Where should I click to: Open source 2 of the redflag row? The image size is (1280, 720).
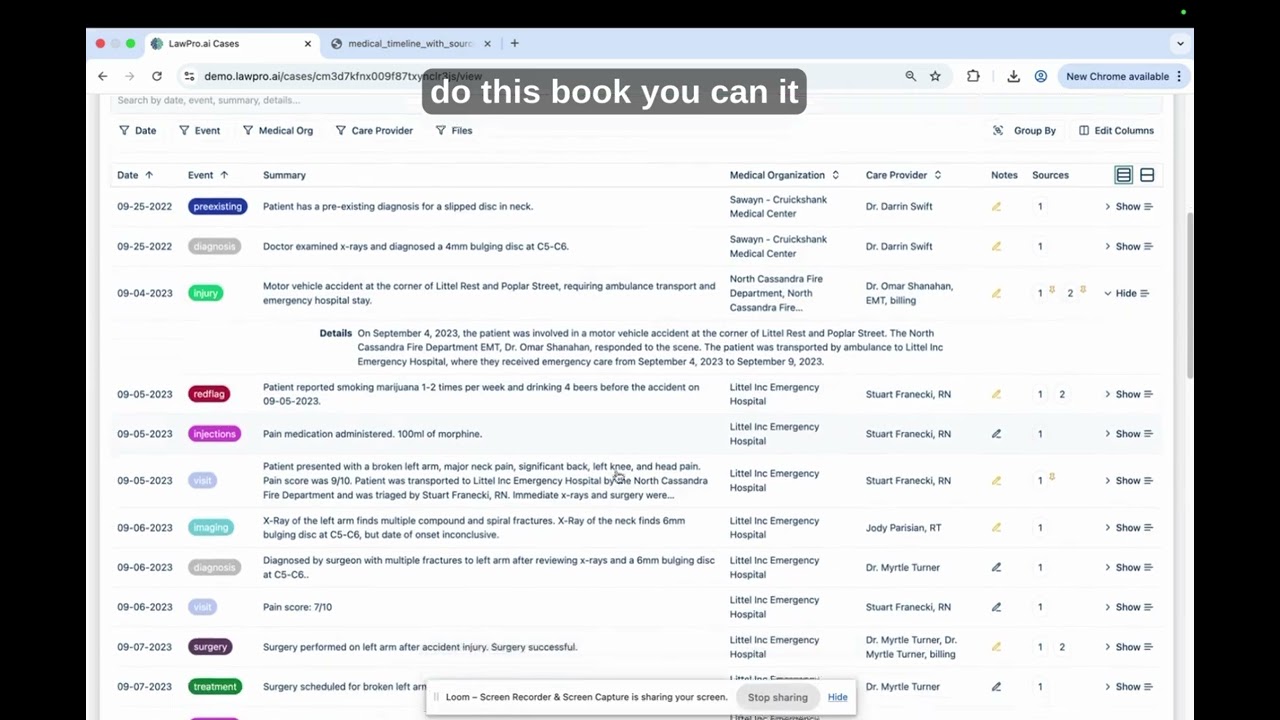(1062, 394)
